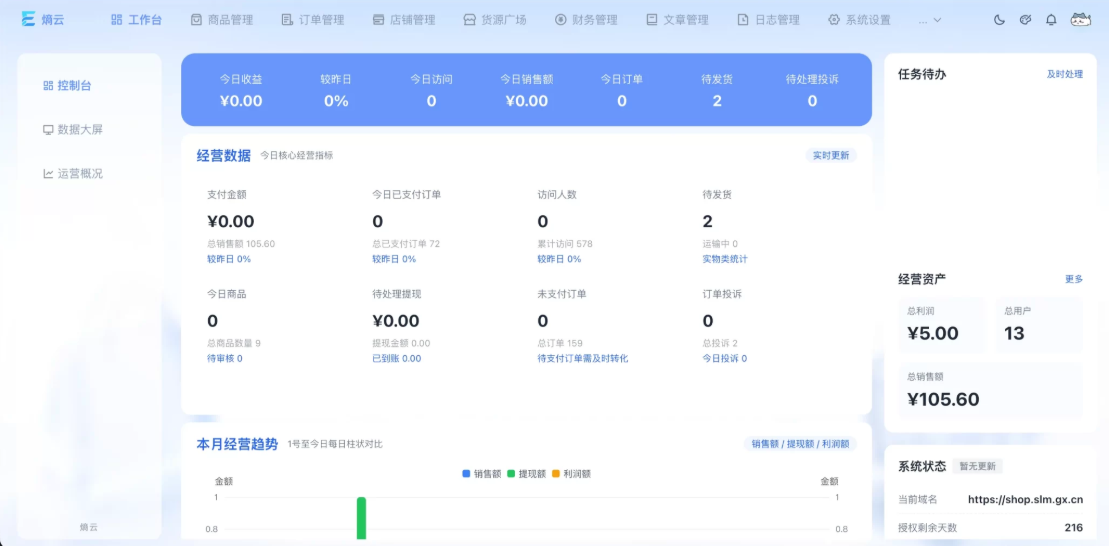Open the 工作台 nav item
The height and width of the screenshot is (559, 1110).
point(136,20)
